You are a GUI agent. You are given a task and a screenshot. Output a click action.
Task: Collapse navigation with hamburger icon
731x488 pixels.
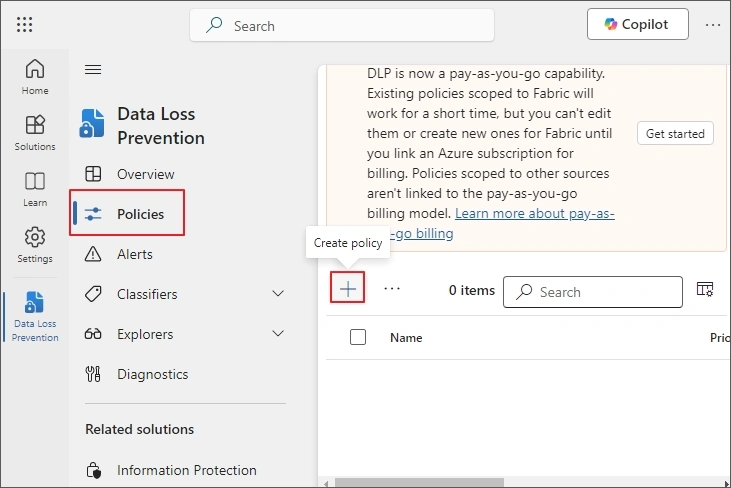pos(93,69)
